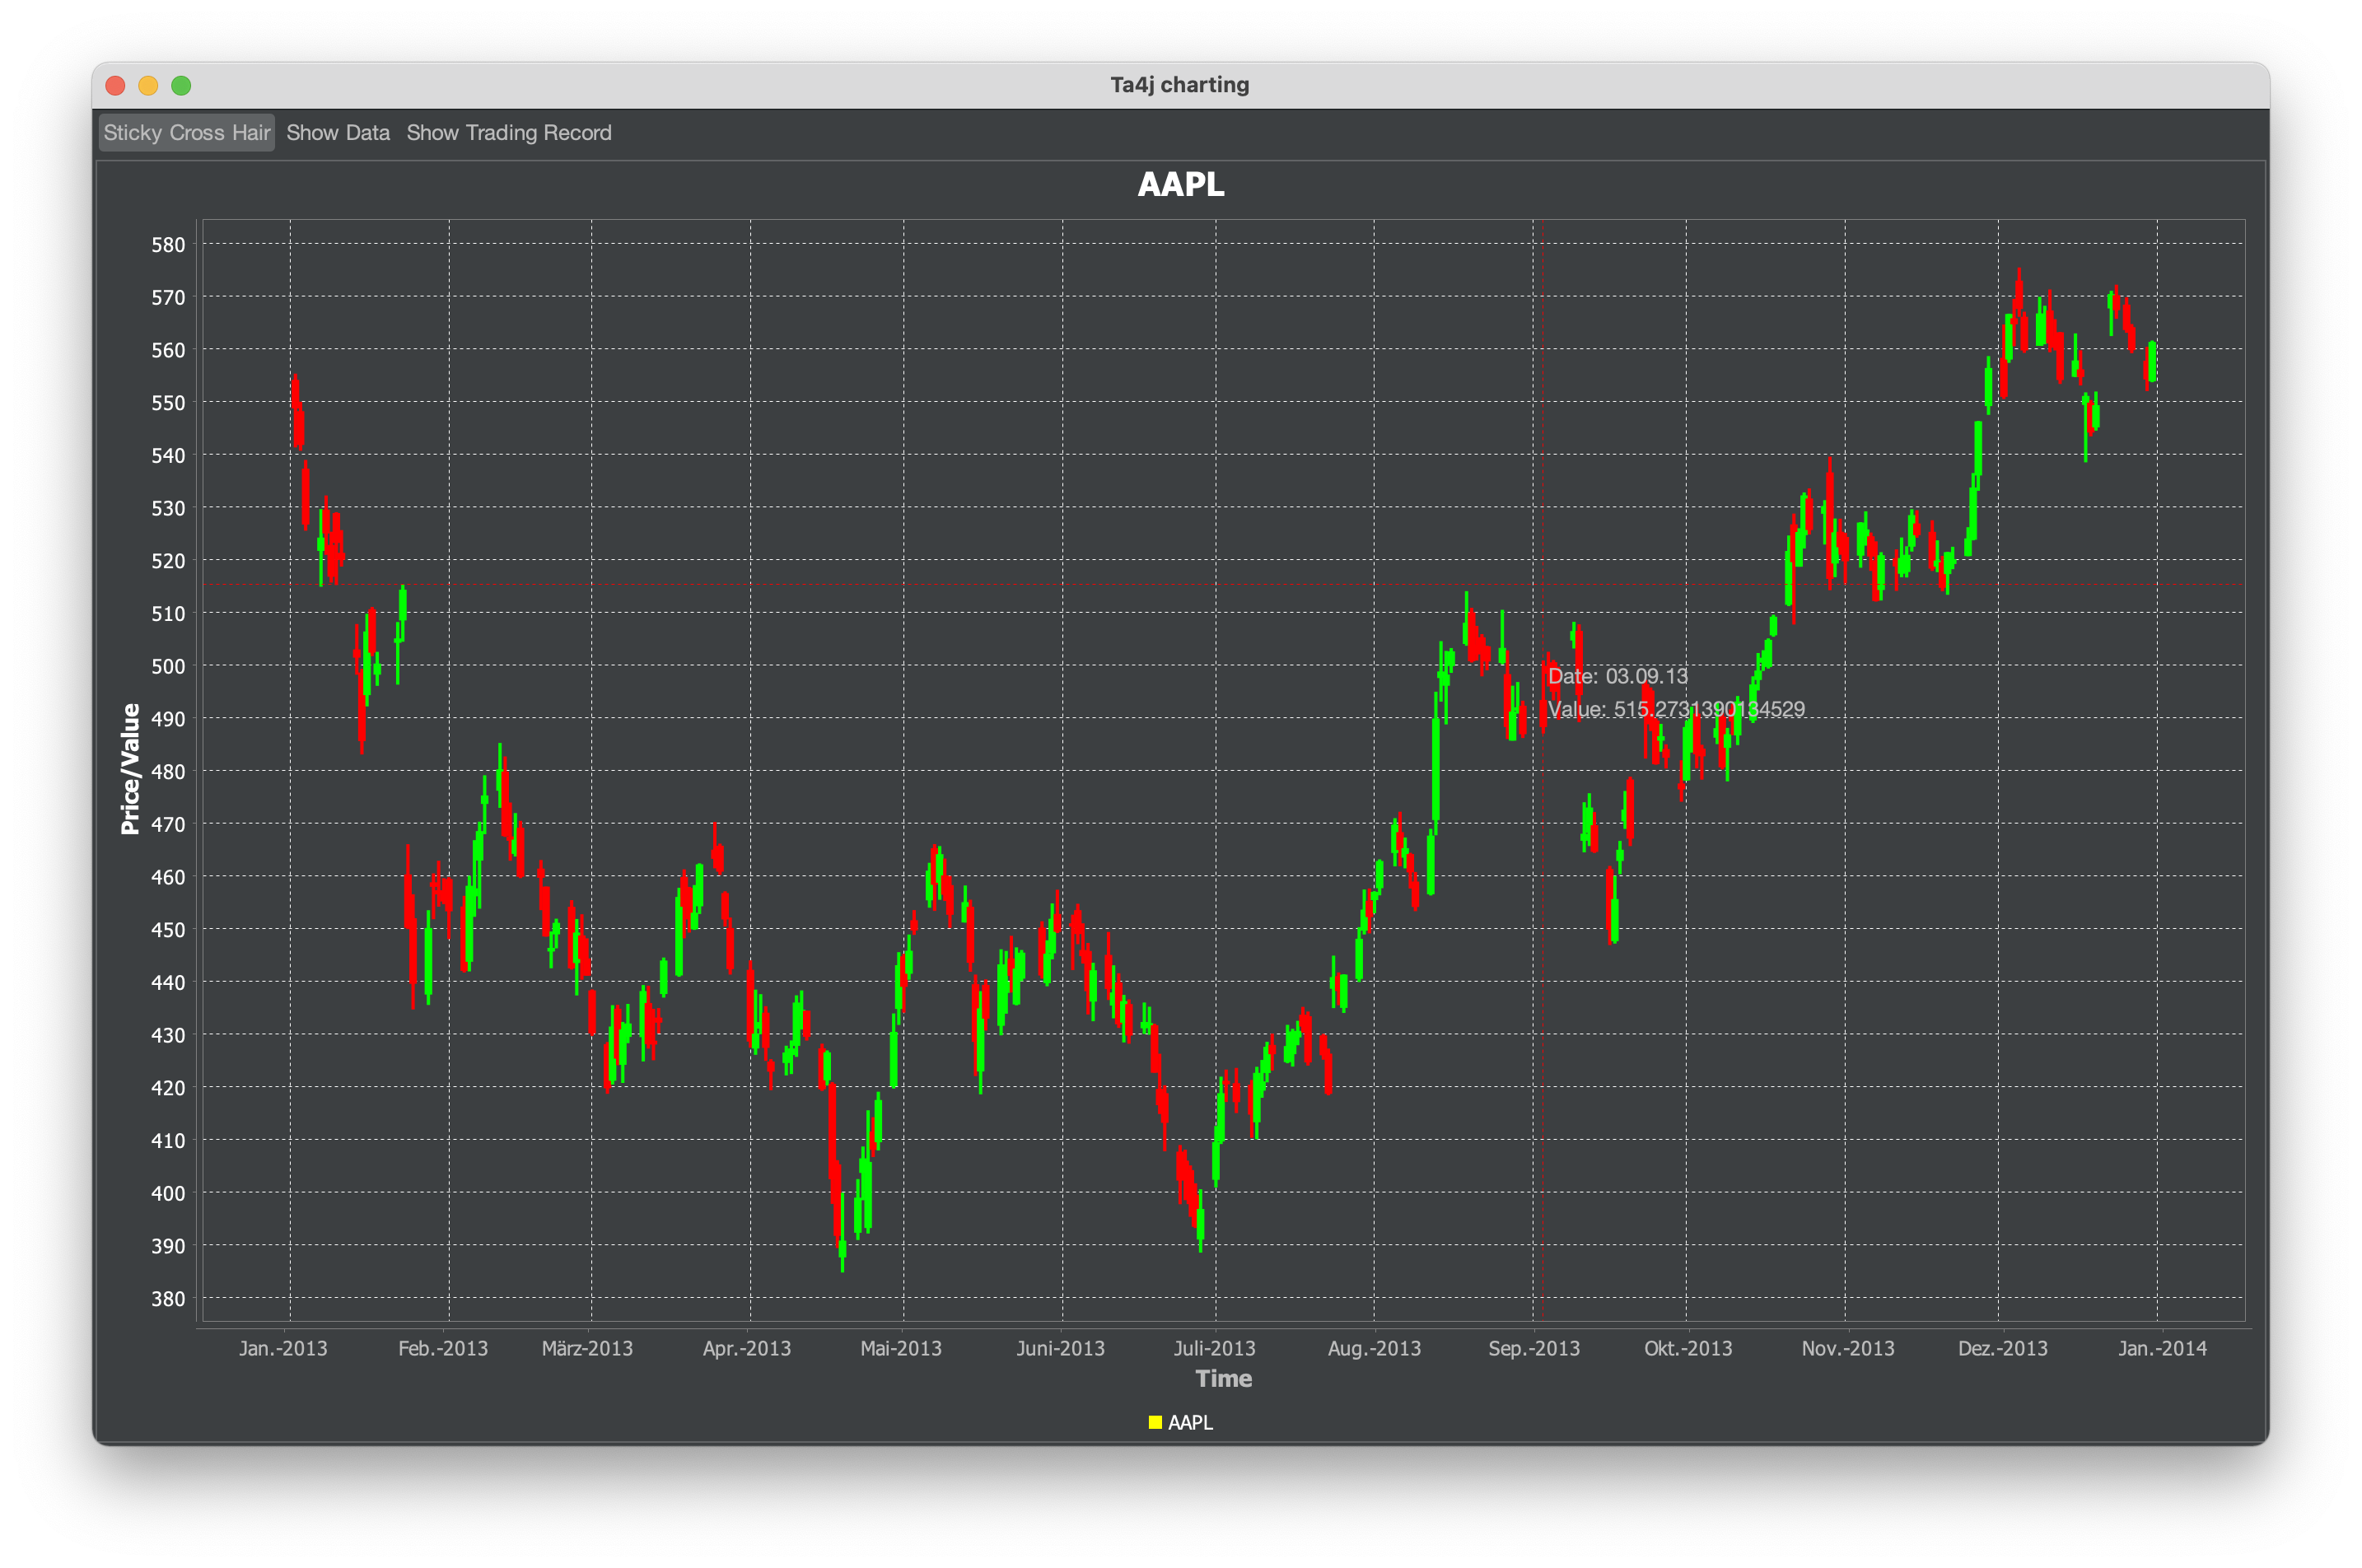Click the crosshair Date 03.09.13 annotation
This screenshot has width=2362, height=1568.
(1617, 676)
